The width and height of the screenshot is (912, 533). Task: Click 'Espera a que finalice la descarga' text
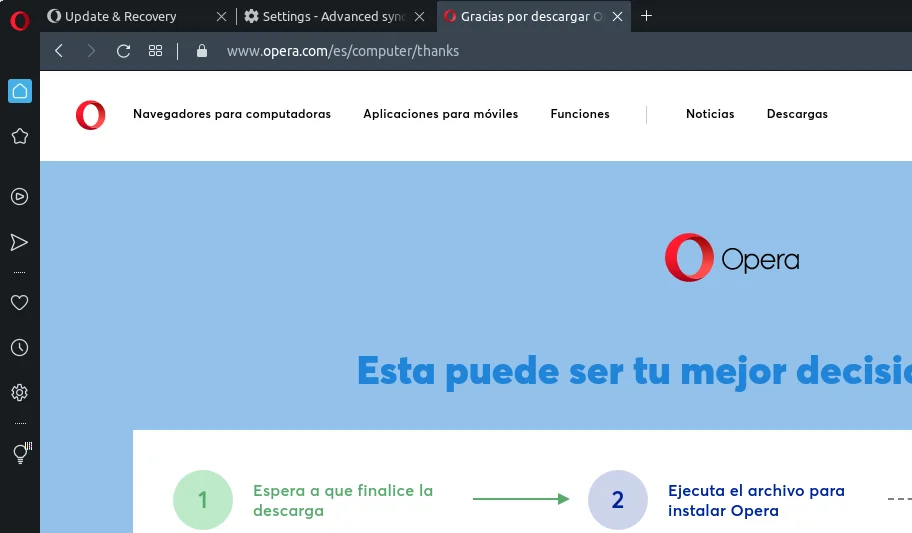343,500
